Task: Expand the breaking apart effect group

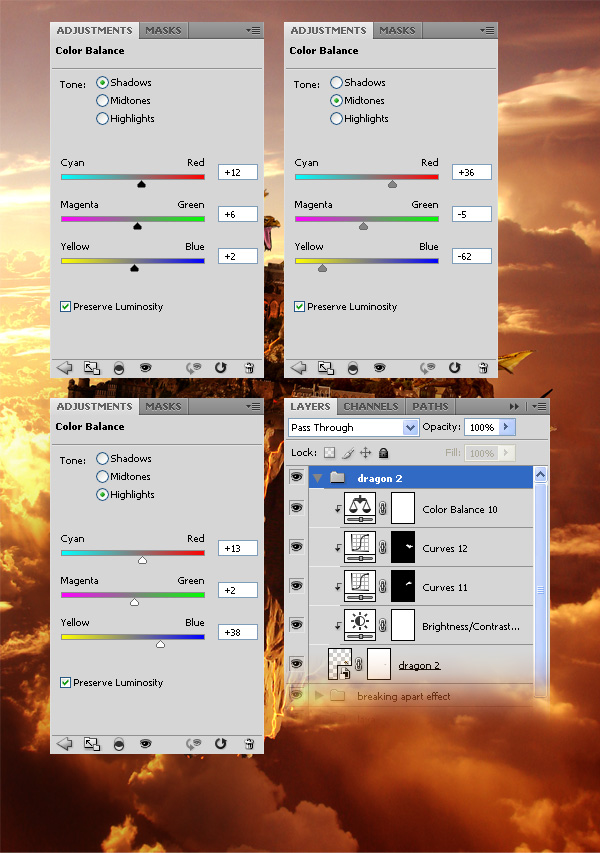Action: tap(319, 695)
